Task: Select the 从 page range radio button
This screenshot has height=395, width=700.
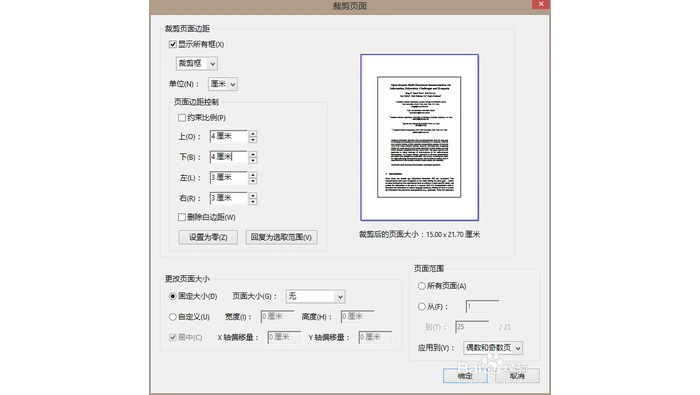Action: coord(421,307)
